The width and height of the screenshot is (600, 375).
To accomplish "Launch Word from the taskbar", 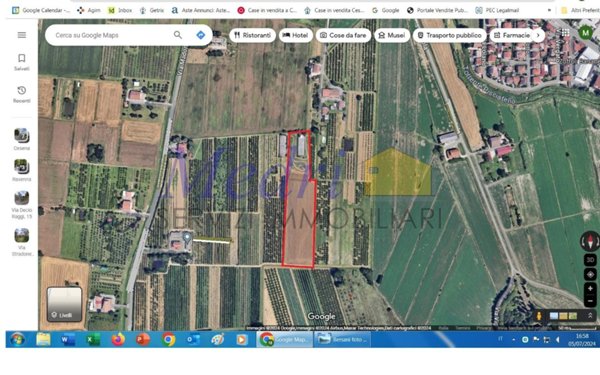I will coord(68,339).
